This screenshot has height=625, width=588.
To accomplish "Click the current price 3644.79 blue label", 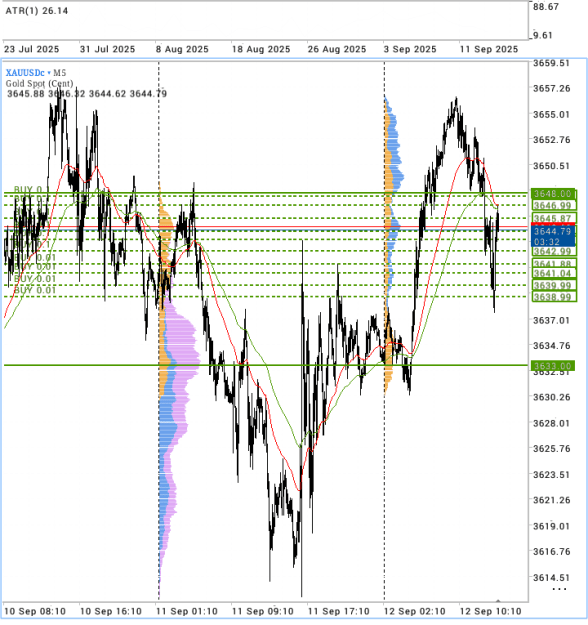I will [x=553, y=236].
